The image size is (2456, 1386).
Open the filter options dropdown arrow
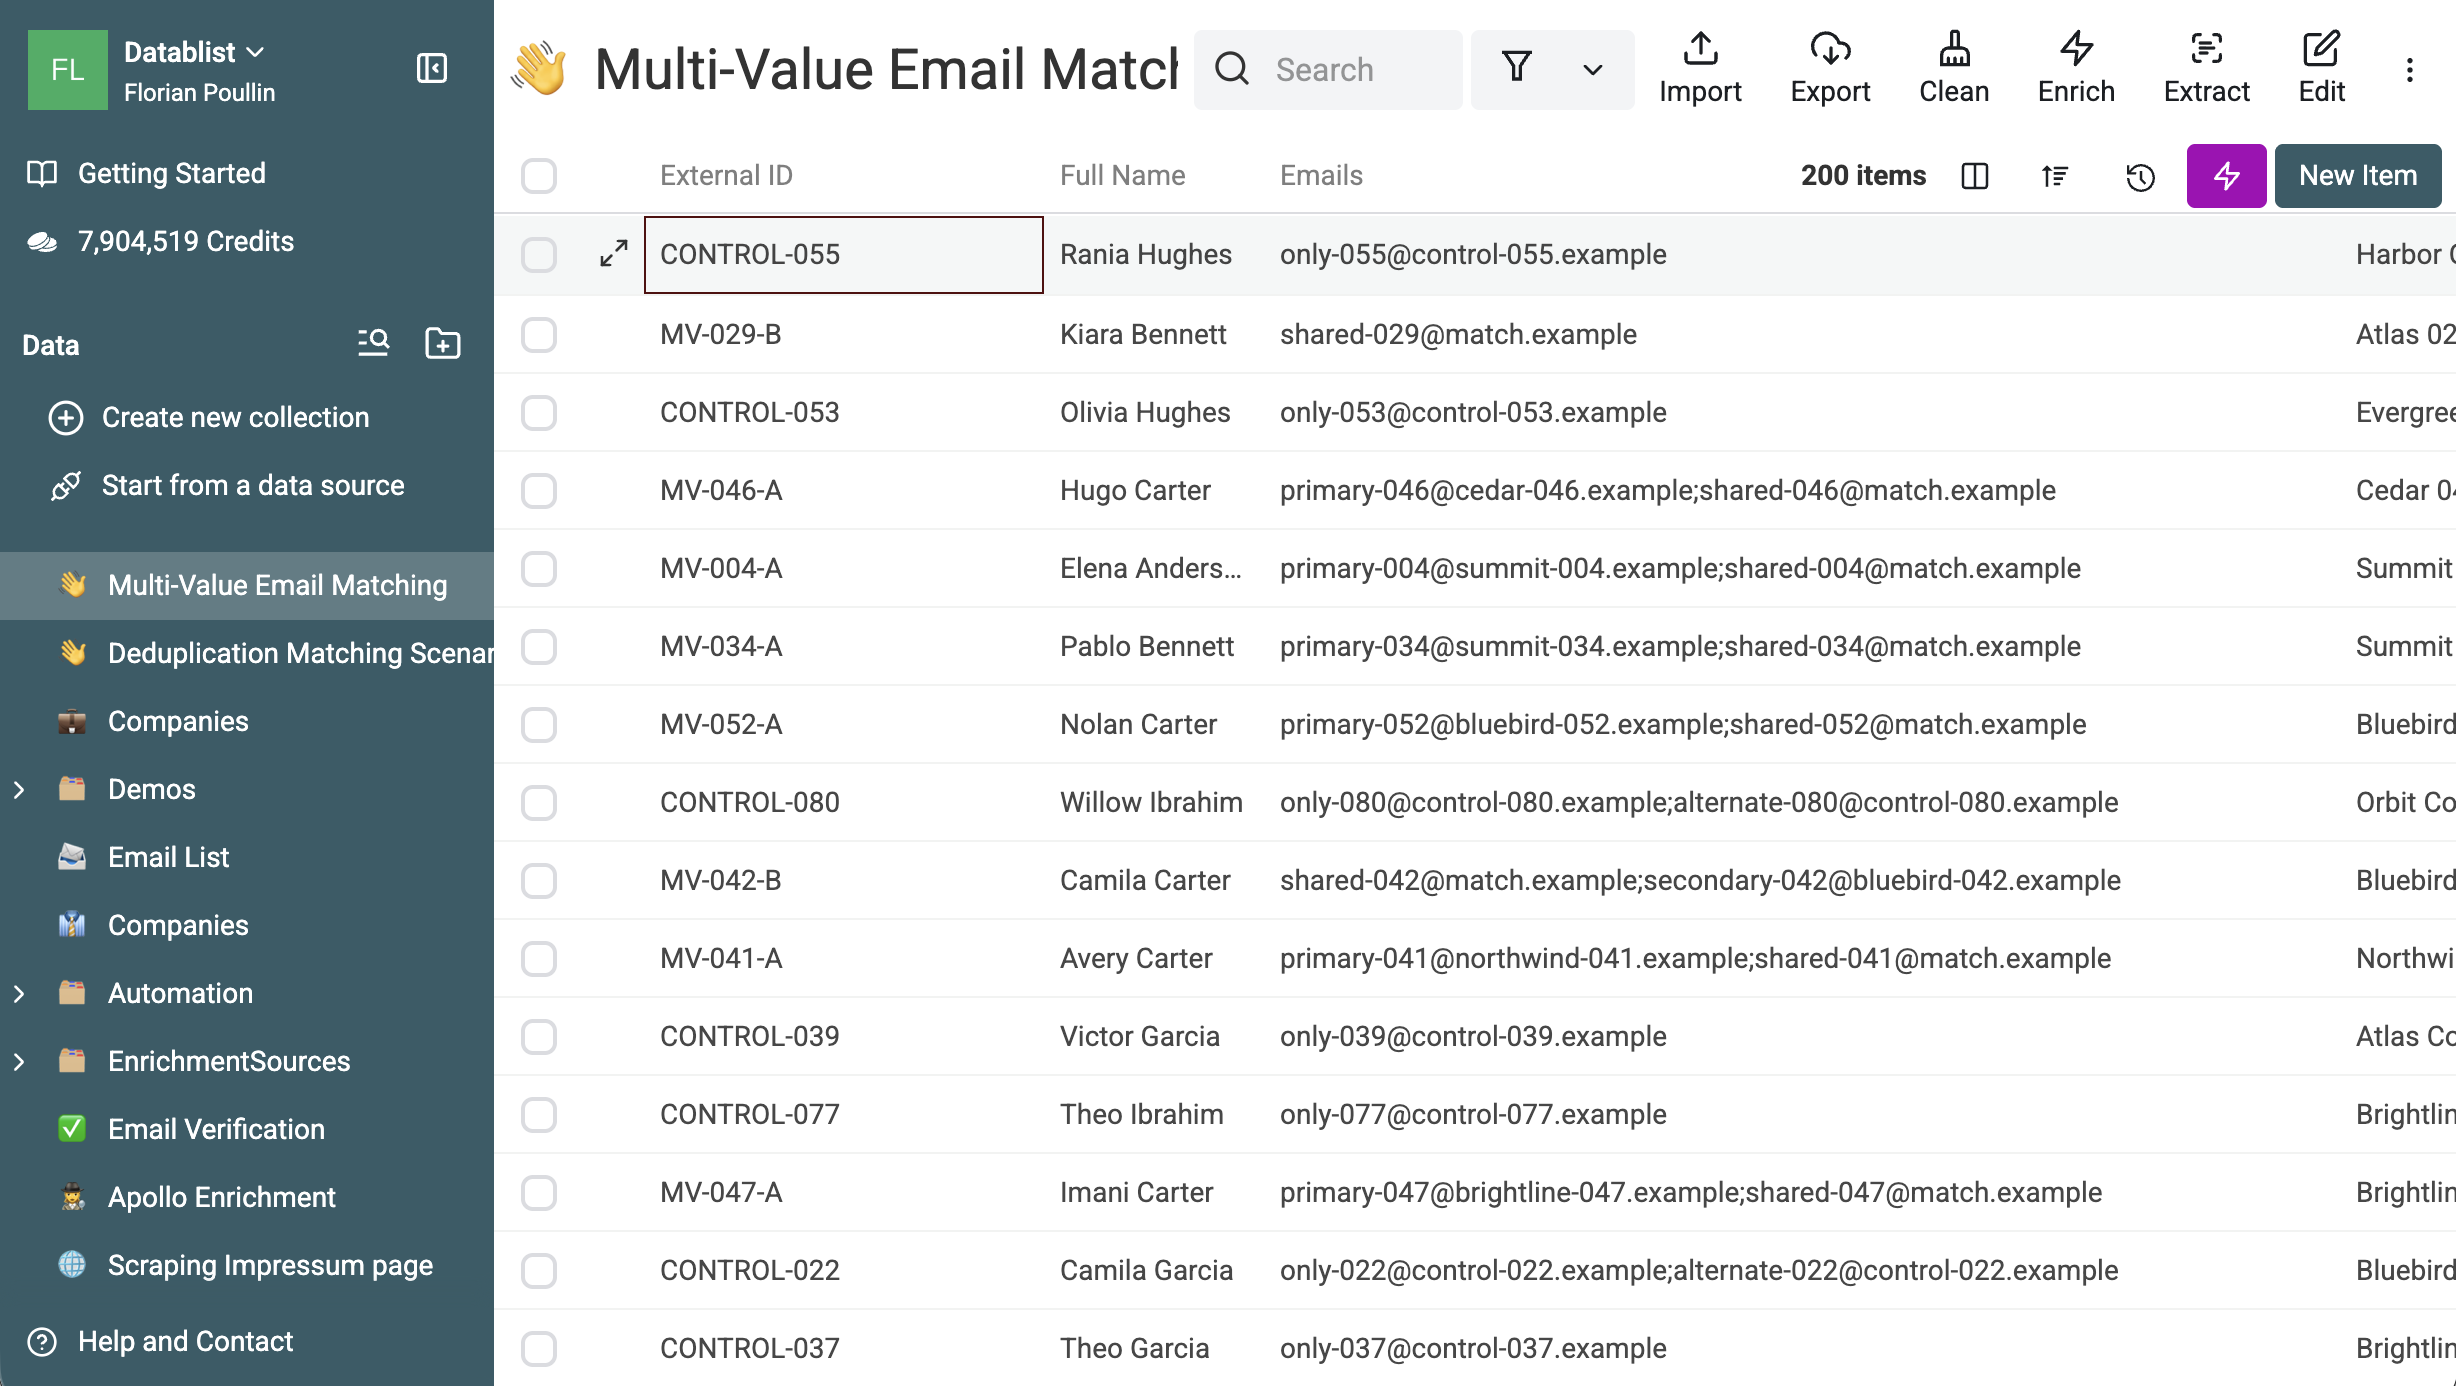click(1593, 70)
